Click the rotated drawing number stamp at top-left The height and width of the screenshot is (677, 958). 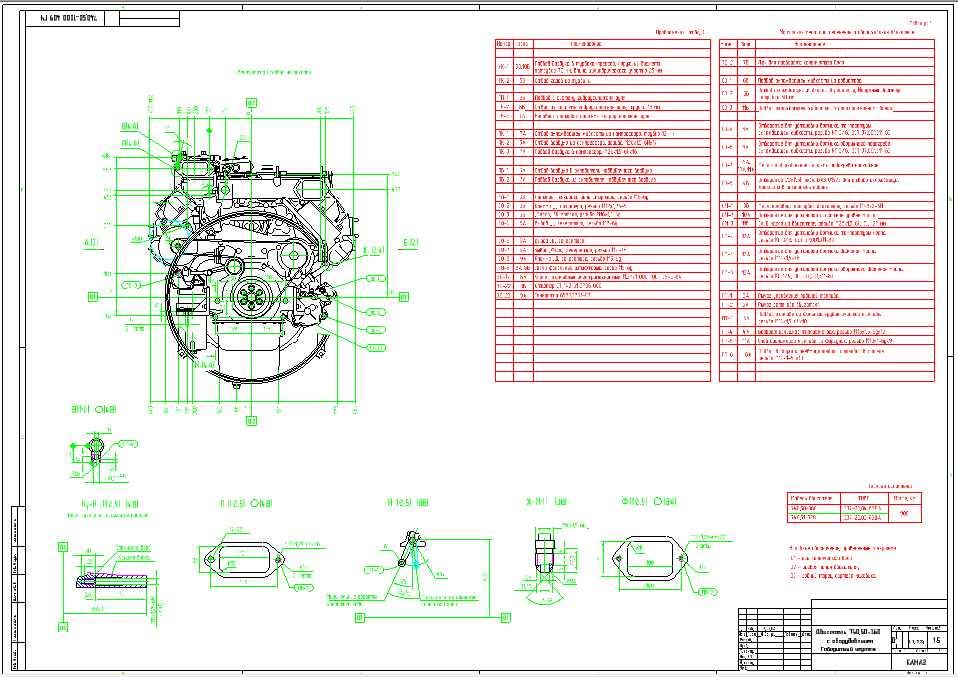coord(69,19)
